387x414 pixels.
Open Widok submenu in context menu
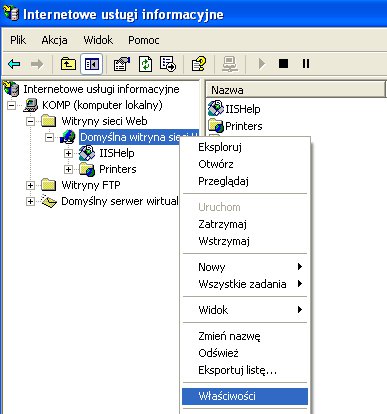[245, 310]
